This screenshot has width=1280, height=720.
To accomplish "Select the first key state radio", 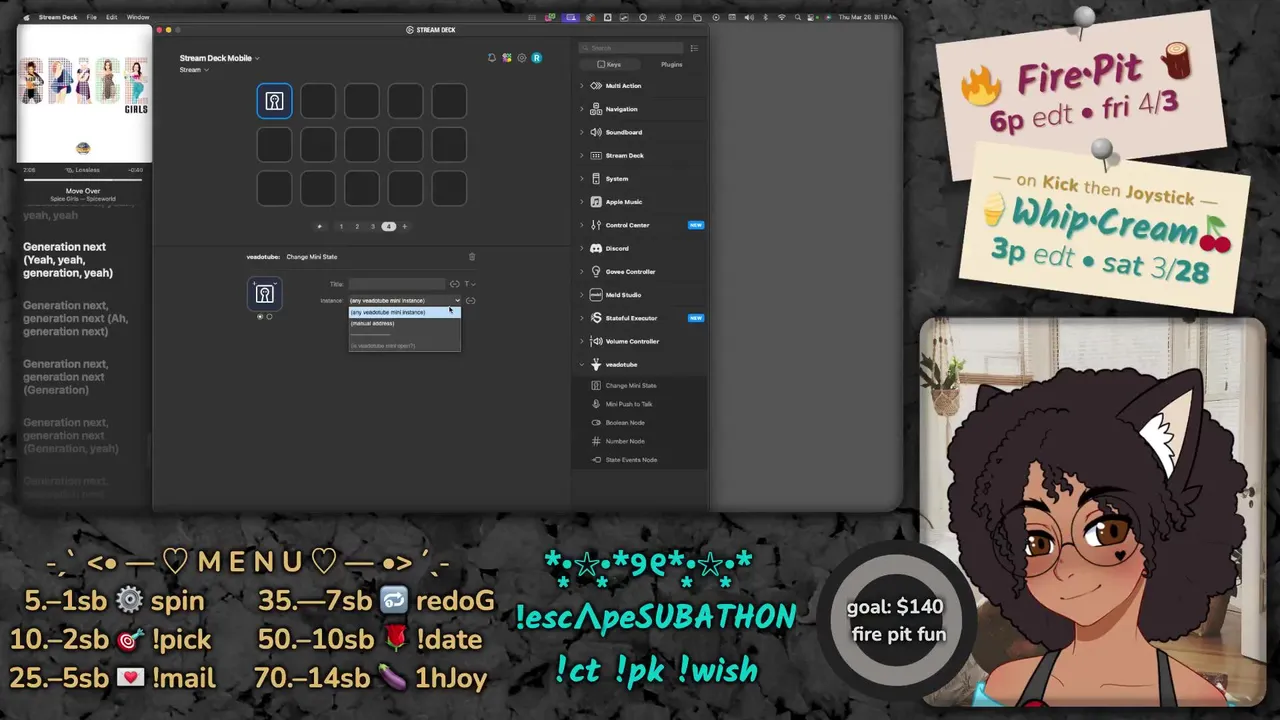I will coord(260,317).
